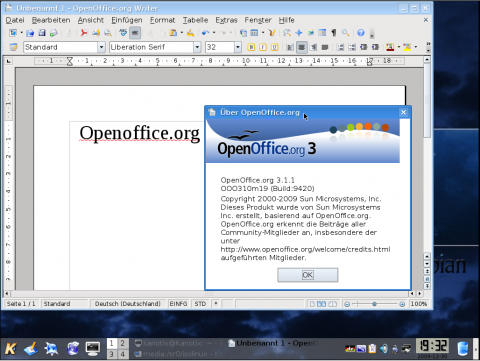
Task: Click the Insert table icon
Action: point(254,33)
